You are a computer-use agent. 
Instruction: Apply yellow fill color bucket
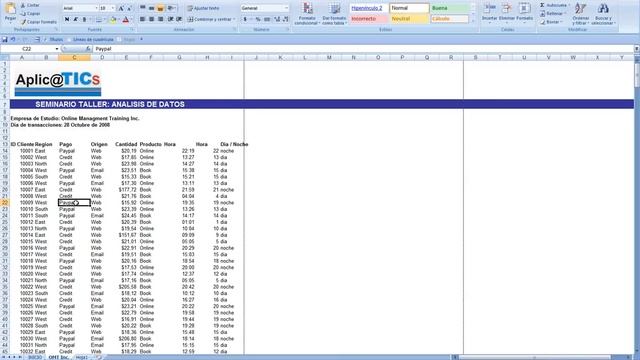point(113,19)
